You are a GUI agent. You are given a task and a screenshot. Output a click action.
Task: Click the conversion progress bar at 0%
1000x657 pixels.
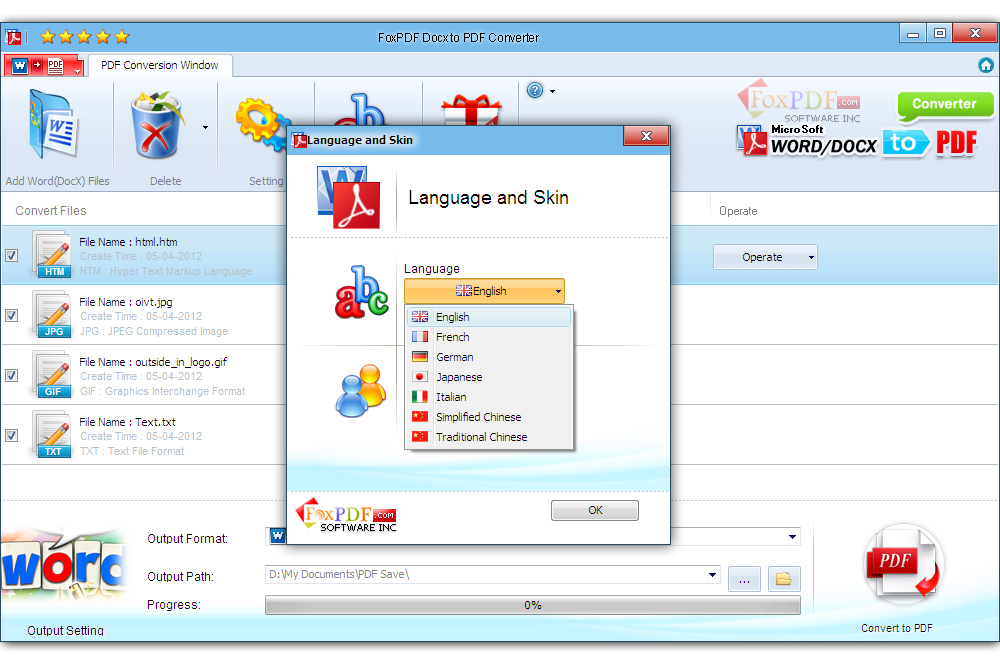pyautogui.click(x=533, y=605)
